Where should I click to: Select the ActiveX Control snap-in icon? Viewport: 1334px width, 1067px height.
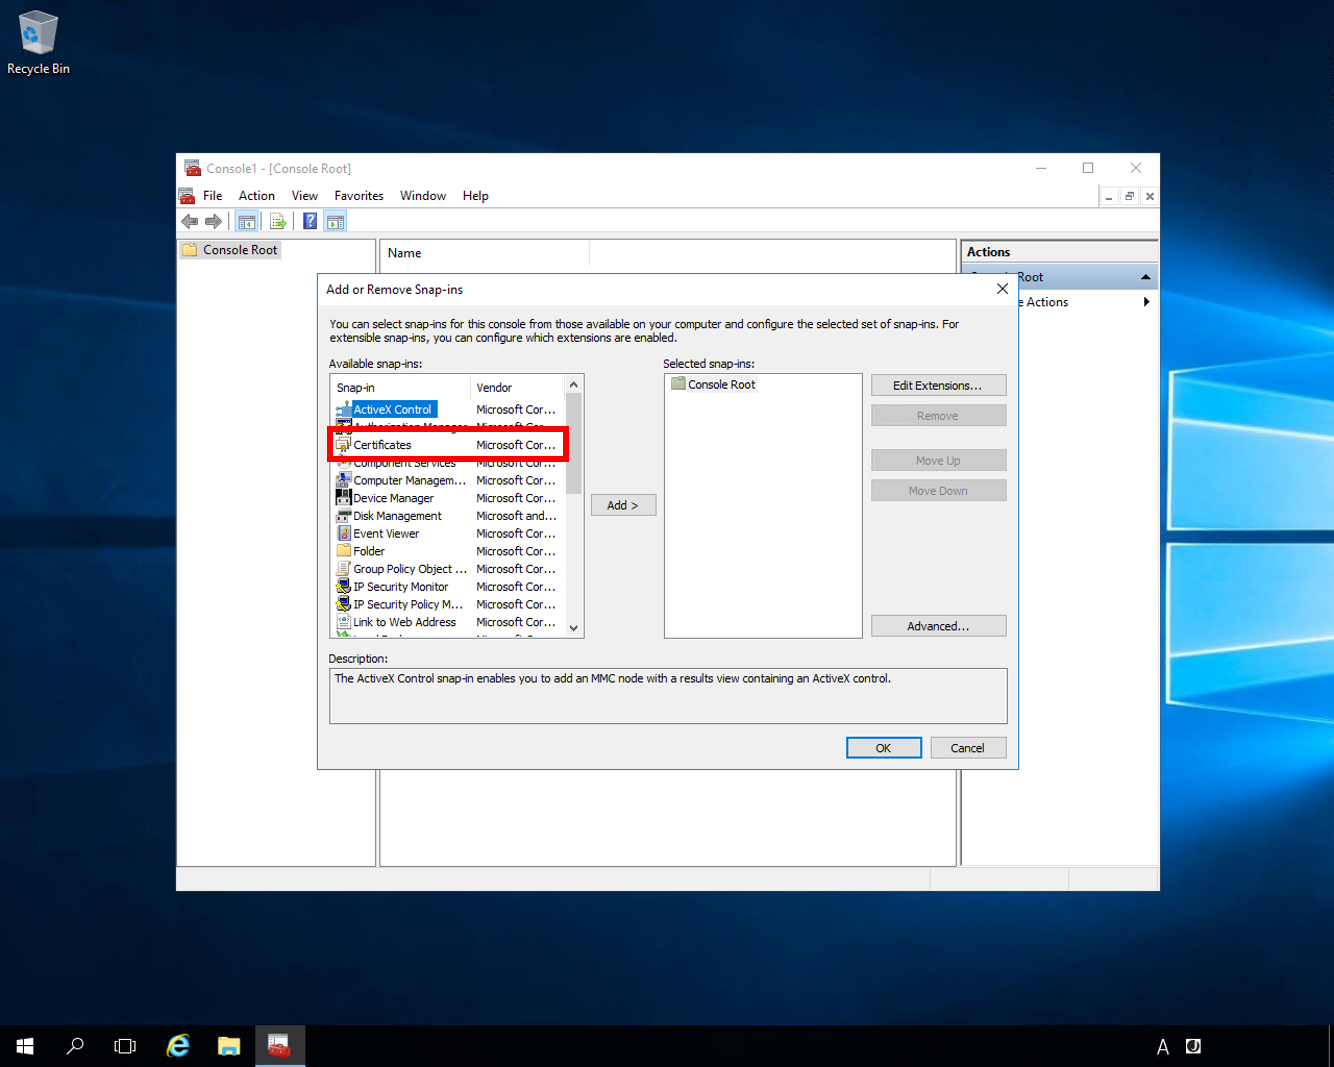344,409
